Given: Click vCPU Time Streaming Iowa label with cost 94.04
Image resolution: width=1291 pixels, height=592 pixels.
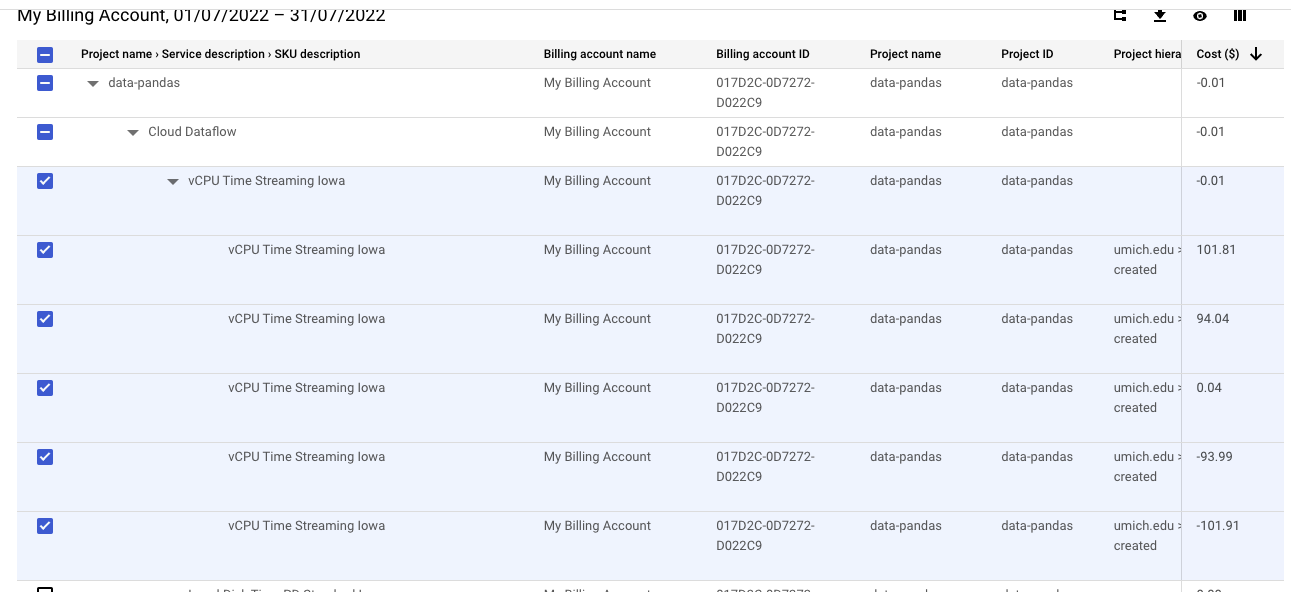Looking at the screenshot, I should pos(306,319).
